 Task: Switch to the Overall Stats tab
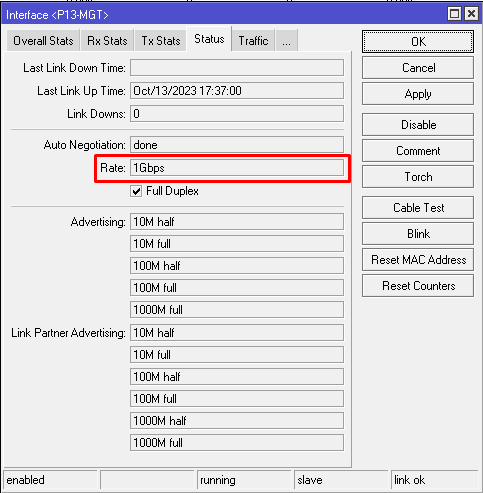(43, 41)
